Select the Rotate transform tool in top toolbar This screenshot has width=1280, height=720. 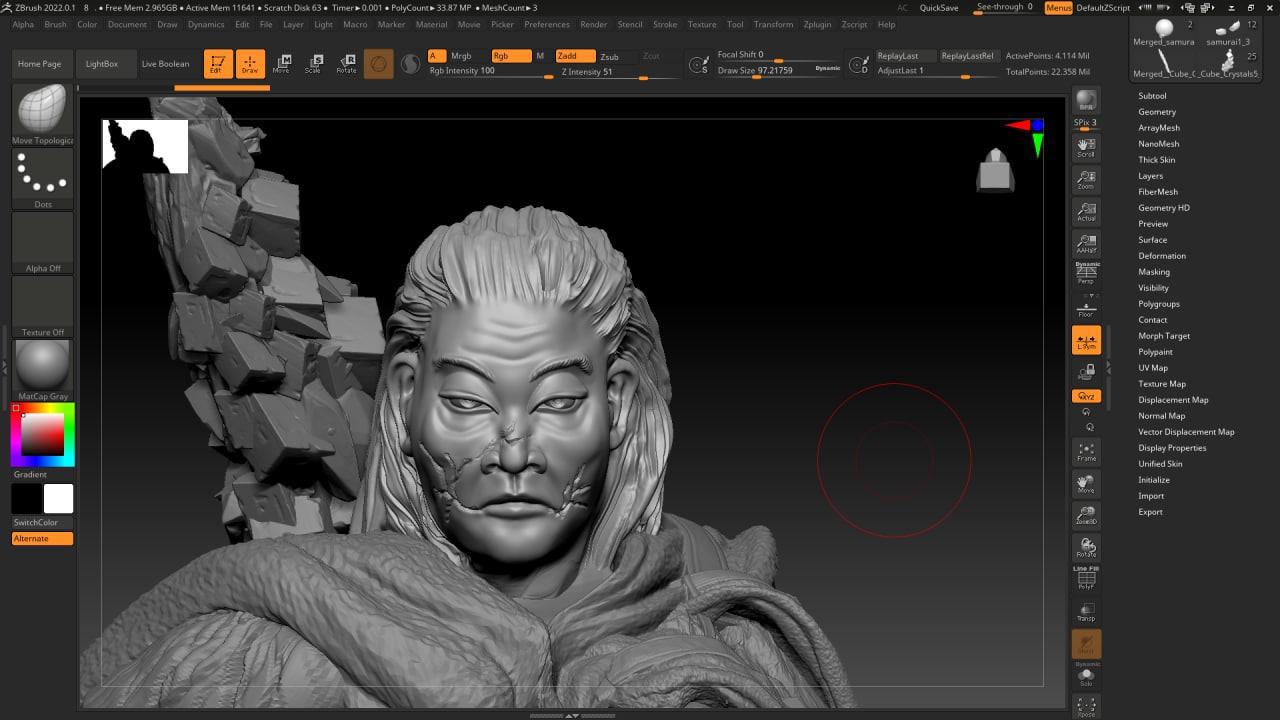[x=346, y=64]
